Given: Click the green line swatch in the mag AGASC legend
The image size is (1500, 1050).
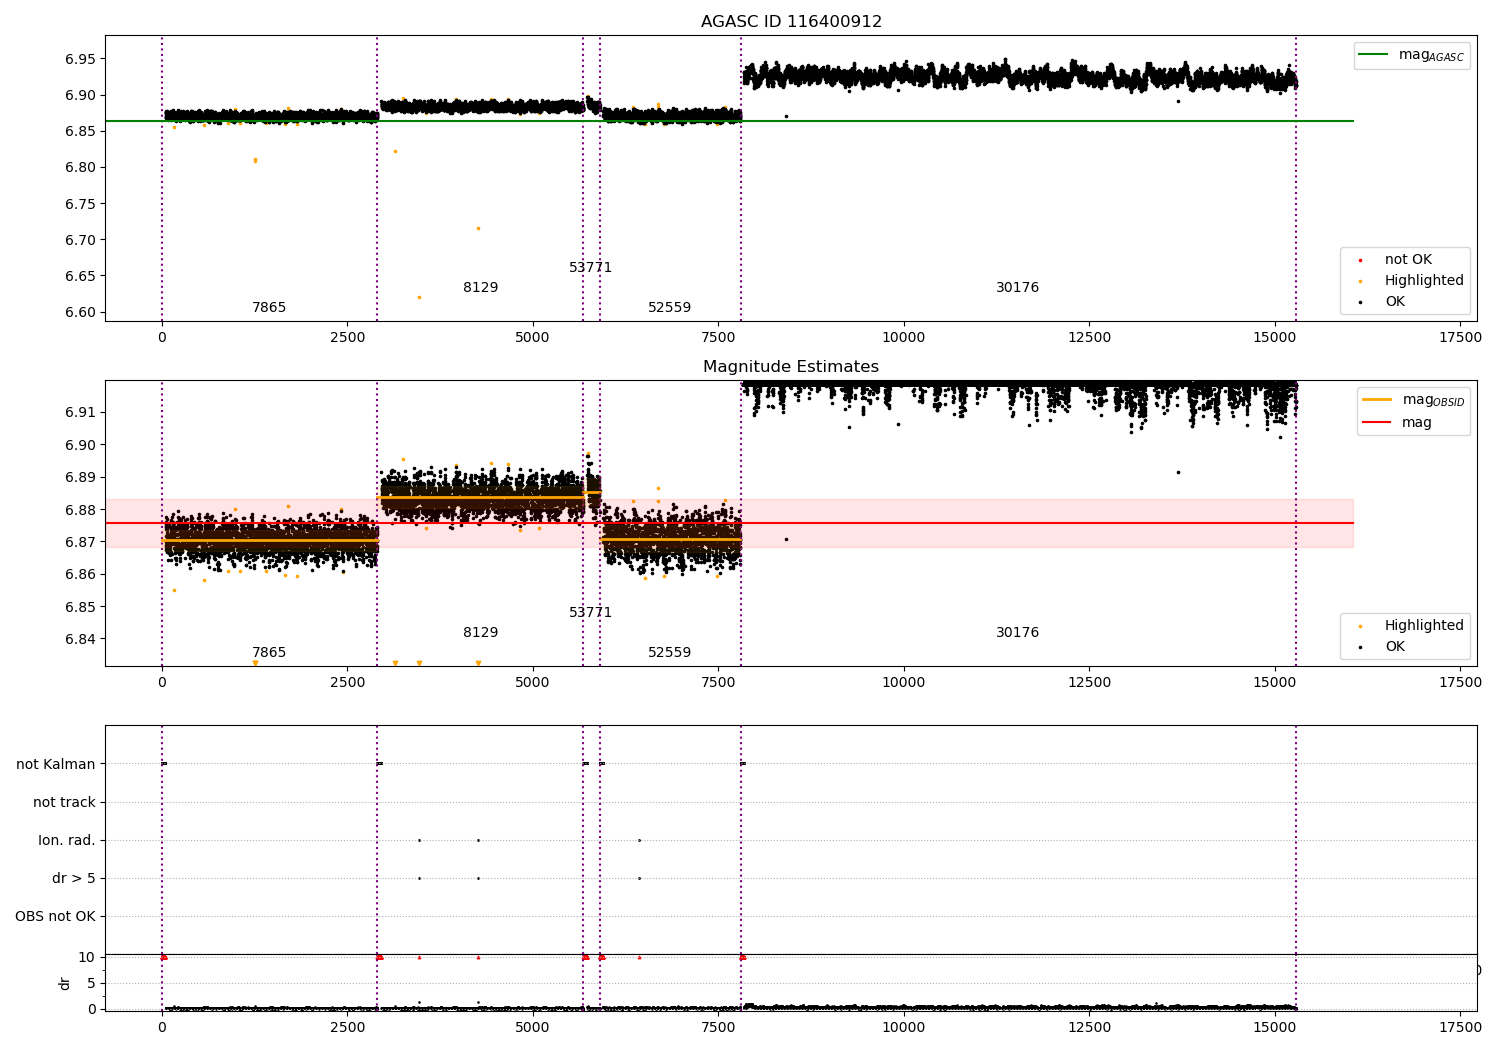Looking at the screenshot, I should [1374, 55].
